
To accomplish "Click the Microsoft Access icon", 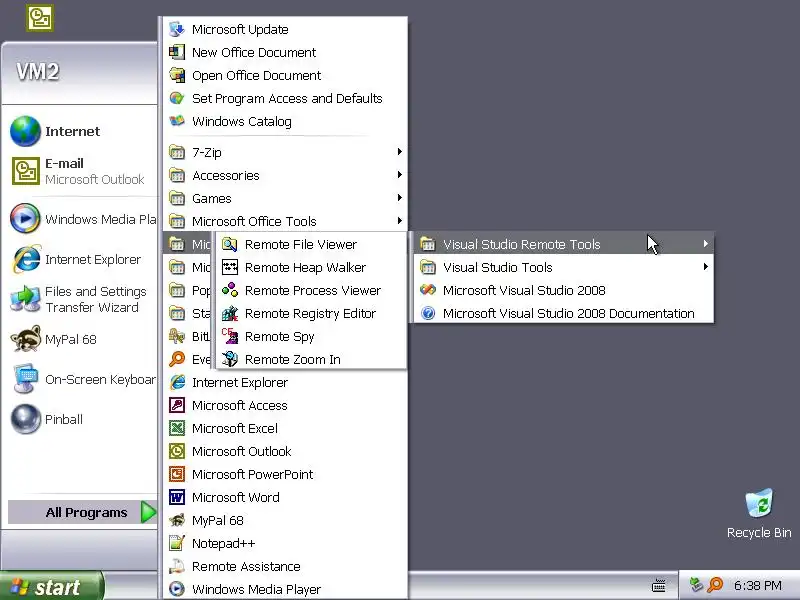I will tap(177, 405).
